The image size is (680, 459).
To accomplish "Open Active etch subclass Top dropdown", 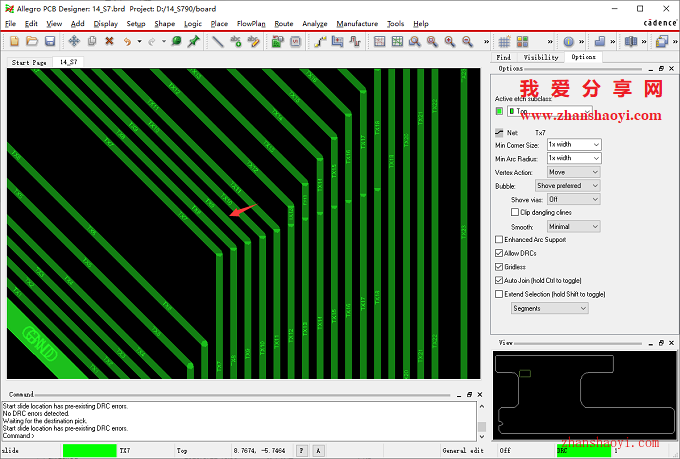I will (x=550, y=111).
